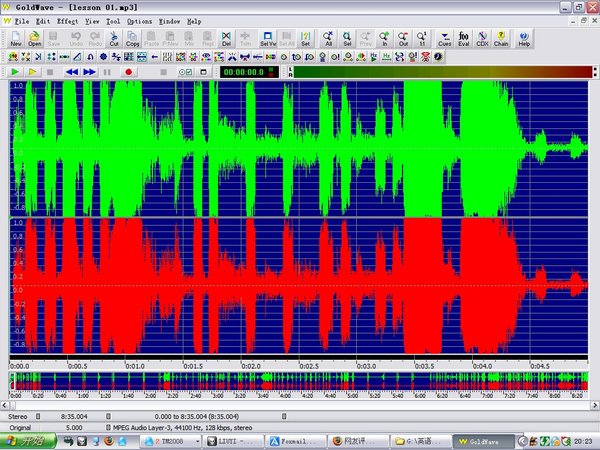
Task: Click the Set selection markers icon
Action: (x=305, y=39)
